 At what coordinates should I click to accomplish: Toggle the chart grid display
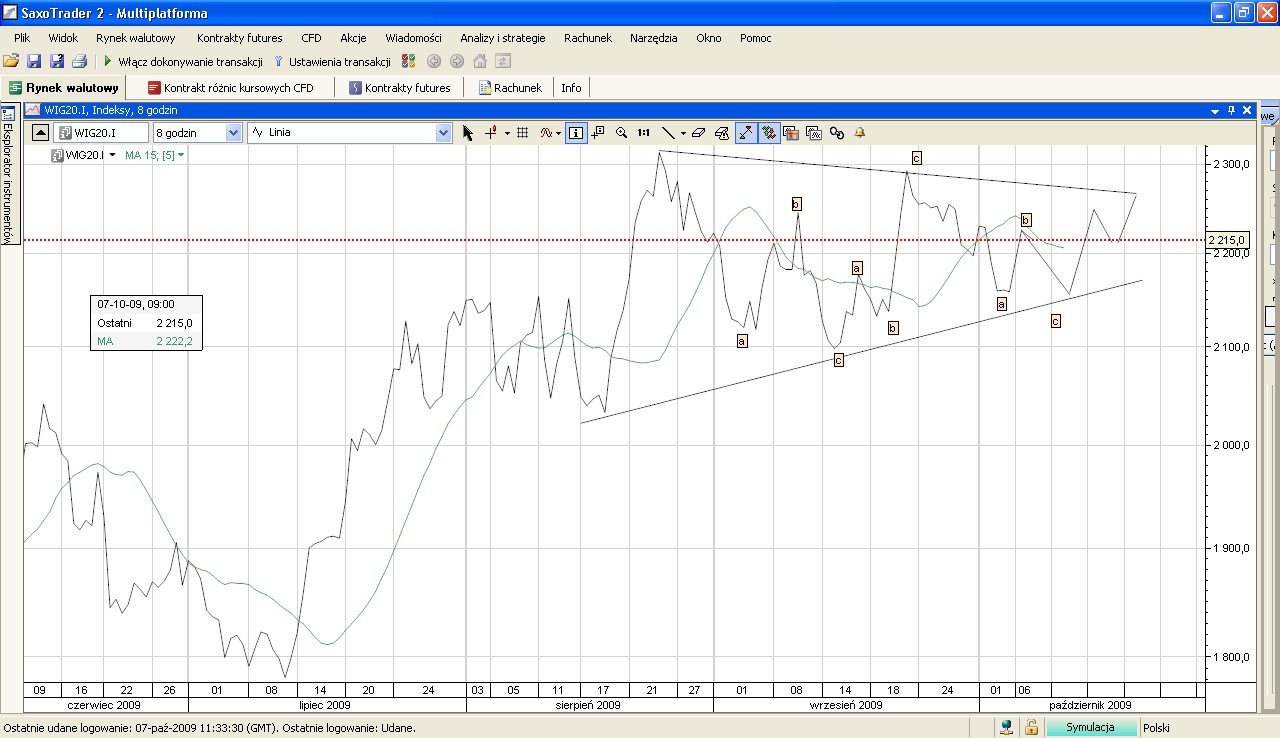(522, 133)
